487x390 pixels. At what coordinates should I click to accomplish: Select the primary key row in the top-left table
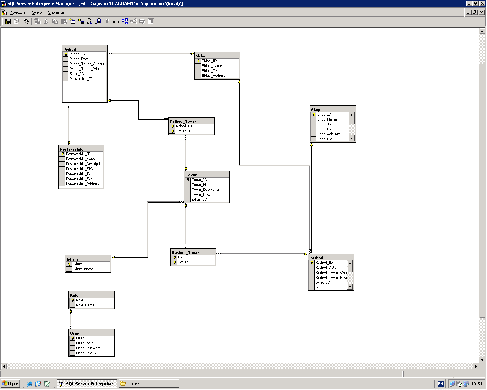(84, 54)
